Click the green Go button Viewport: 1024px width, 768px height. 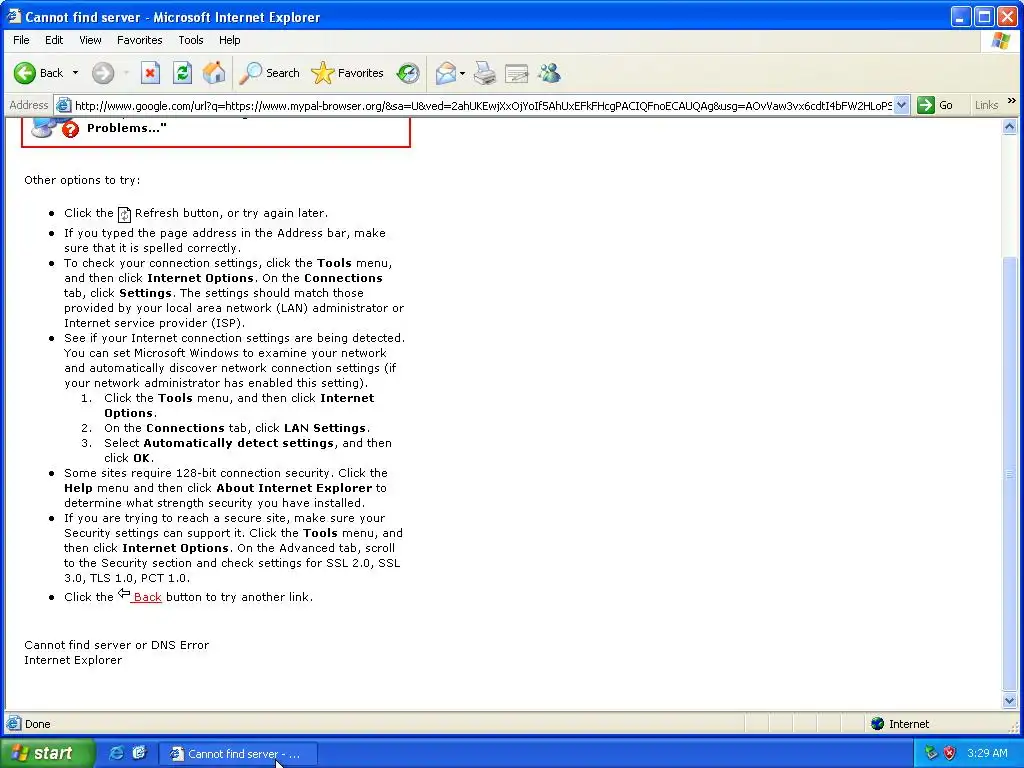(936, 105)
